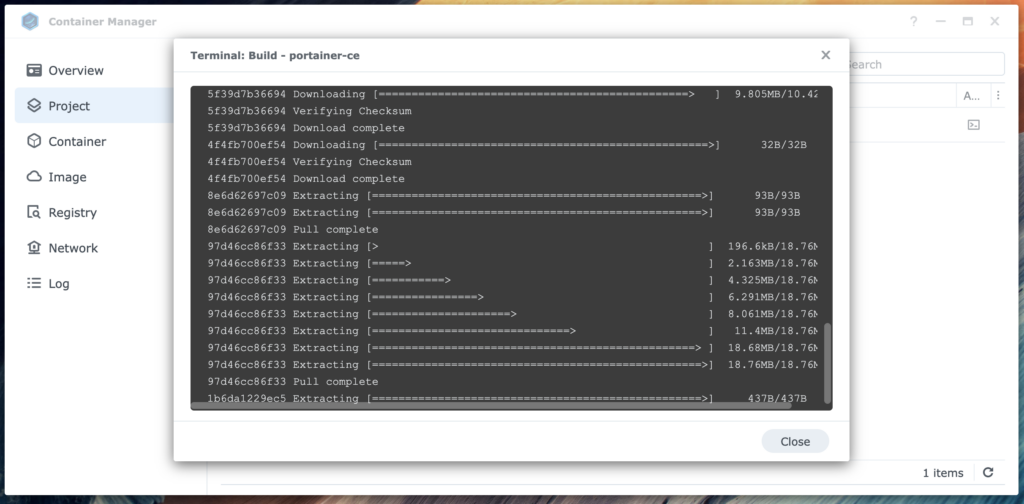
Task: Click the 'A...' column header
Action: pyautogui.click(x=971, y=96)
